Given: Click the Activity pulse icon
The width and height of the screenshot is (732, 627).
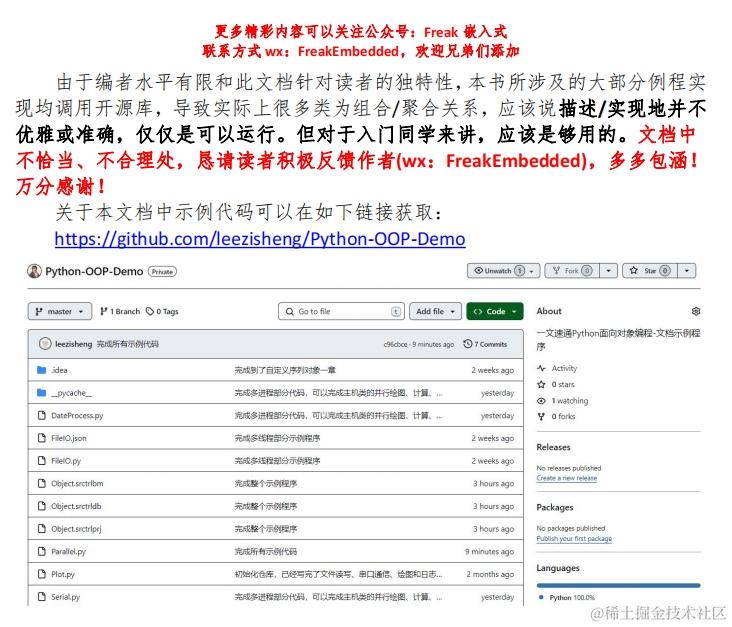Looking at the screenshot, I should pos(542,368).
